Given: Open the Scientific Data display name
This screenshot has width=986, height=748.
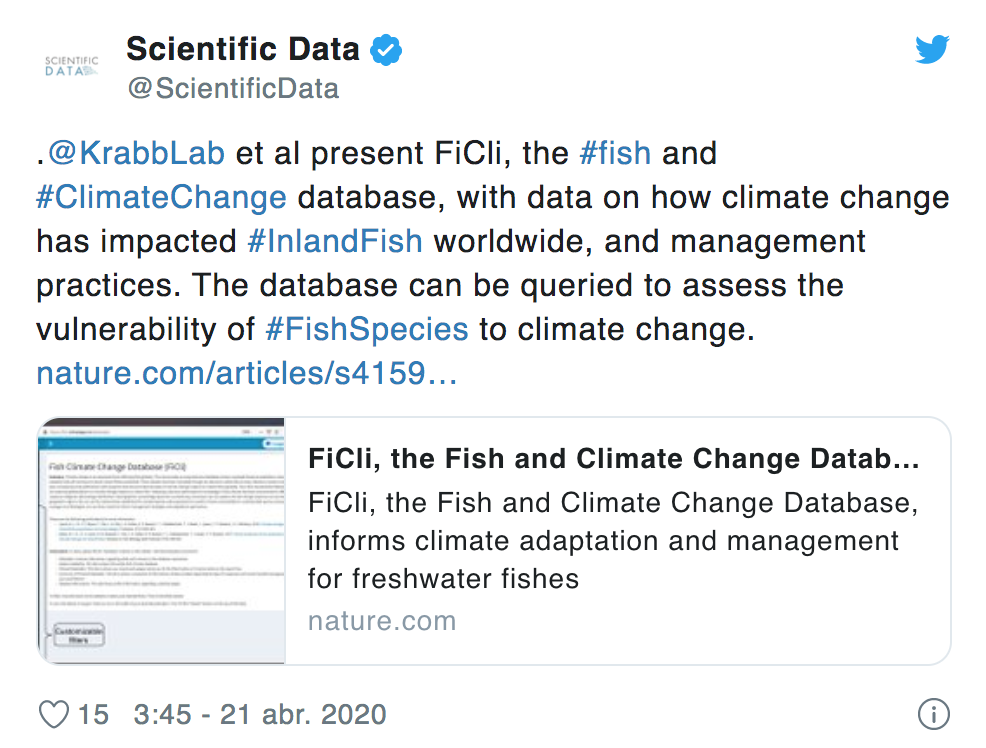Looking at the screenshot, I should pyautogui.click(x=243, y=48).
